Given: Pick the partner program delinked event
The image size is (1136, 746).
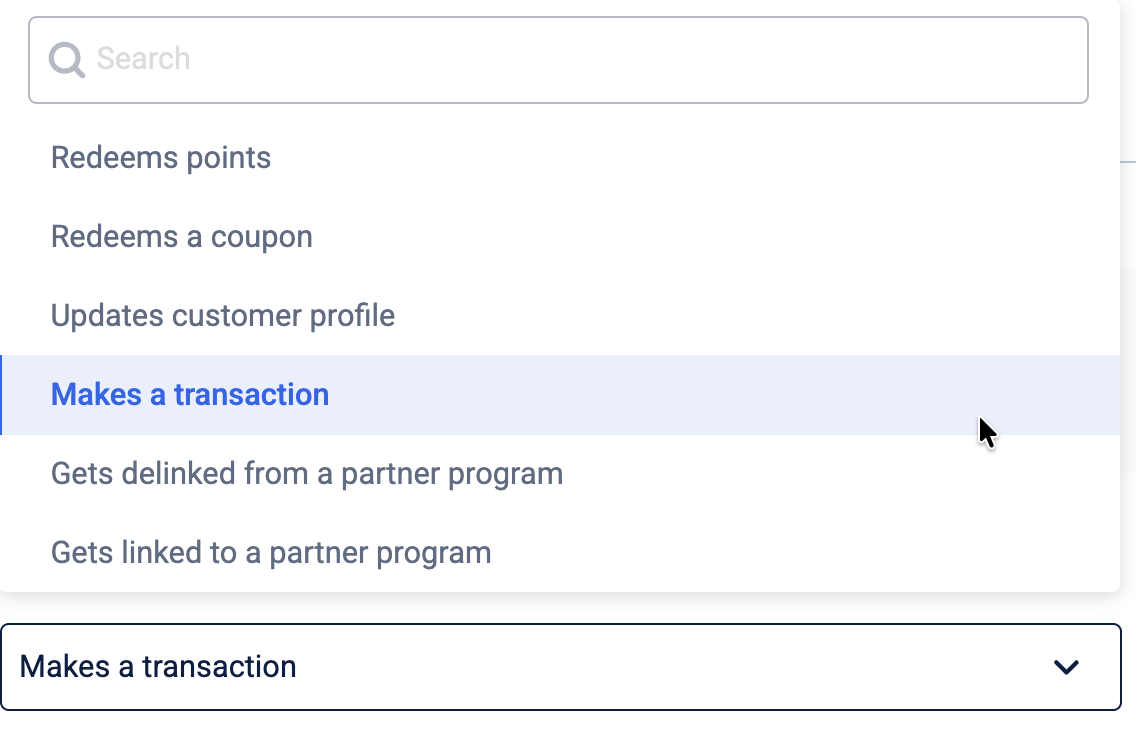Looking at the screenshot, I should 307,473.
